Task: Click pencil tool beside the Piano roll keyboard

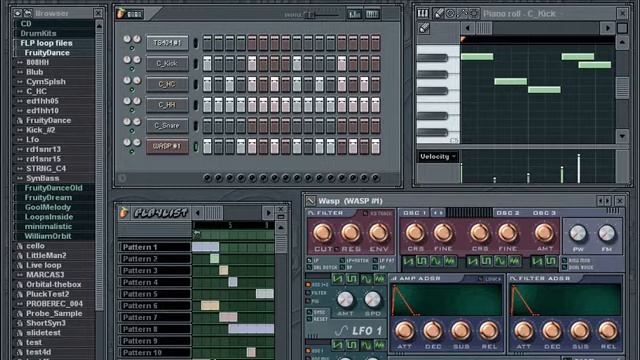Action: [x=424, y=28]
